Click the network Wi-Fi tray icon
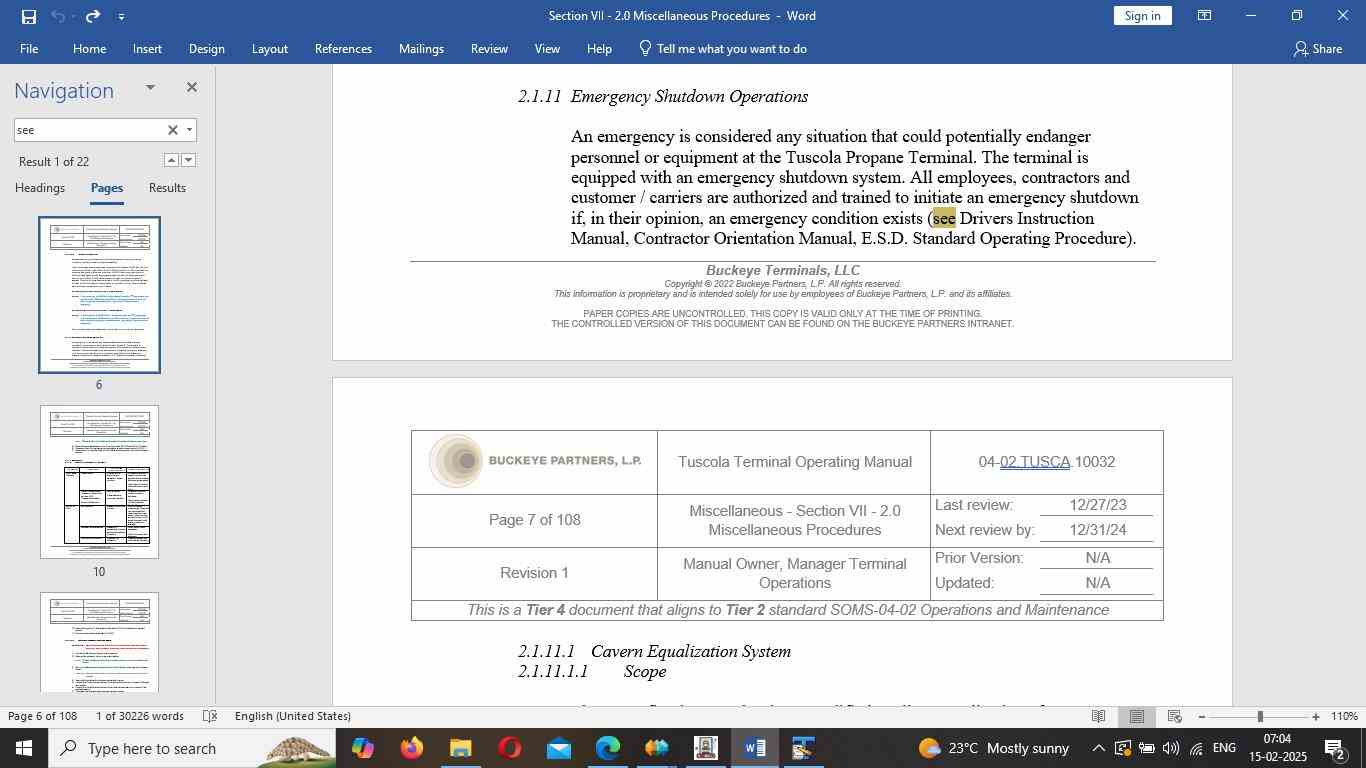Image resolution: width=1366 pixels, height=768 pixels. pyautogui.click(x=1196, y=748)
